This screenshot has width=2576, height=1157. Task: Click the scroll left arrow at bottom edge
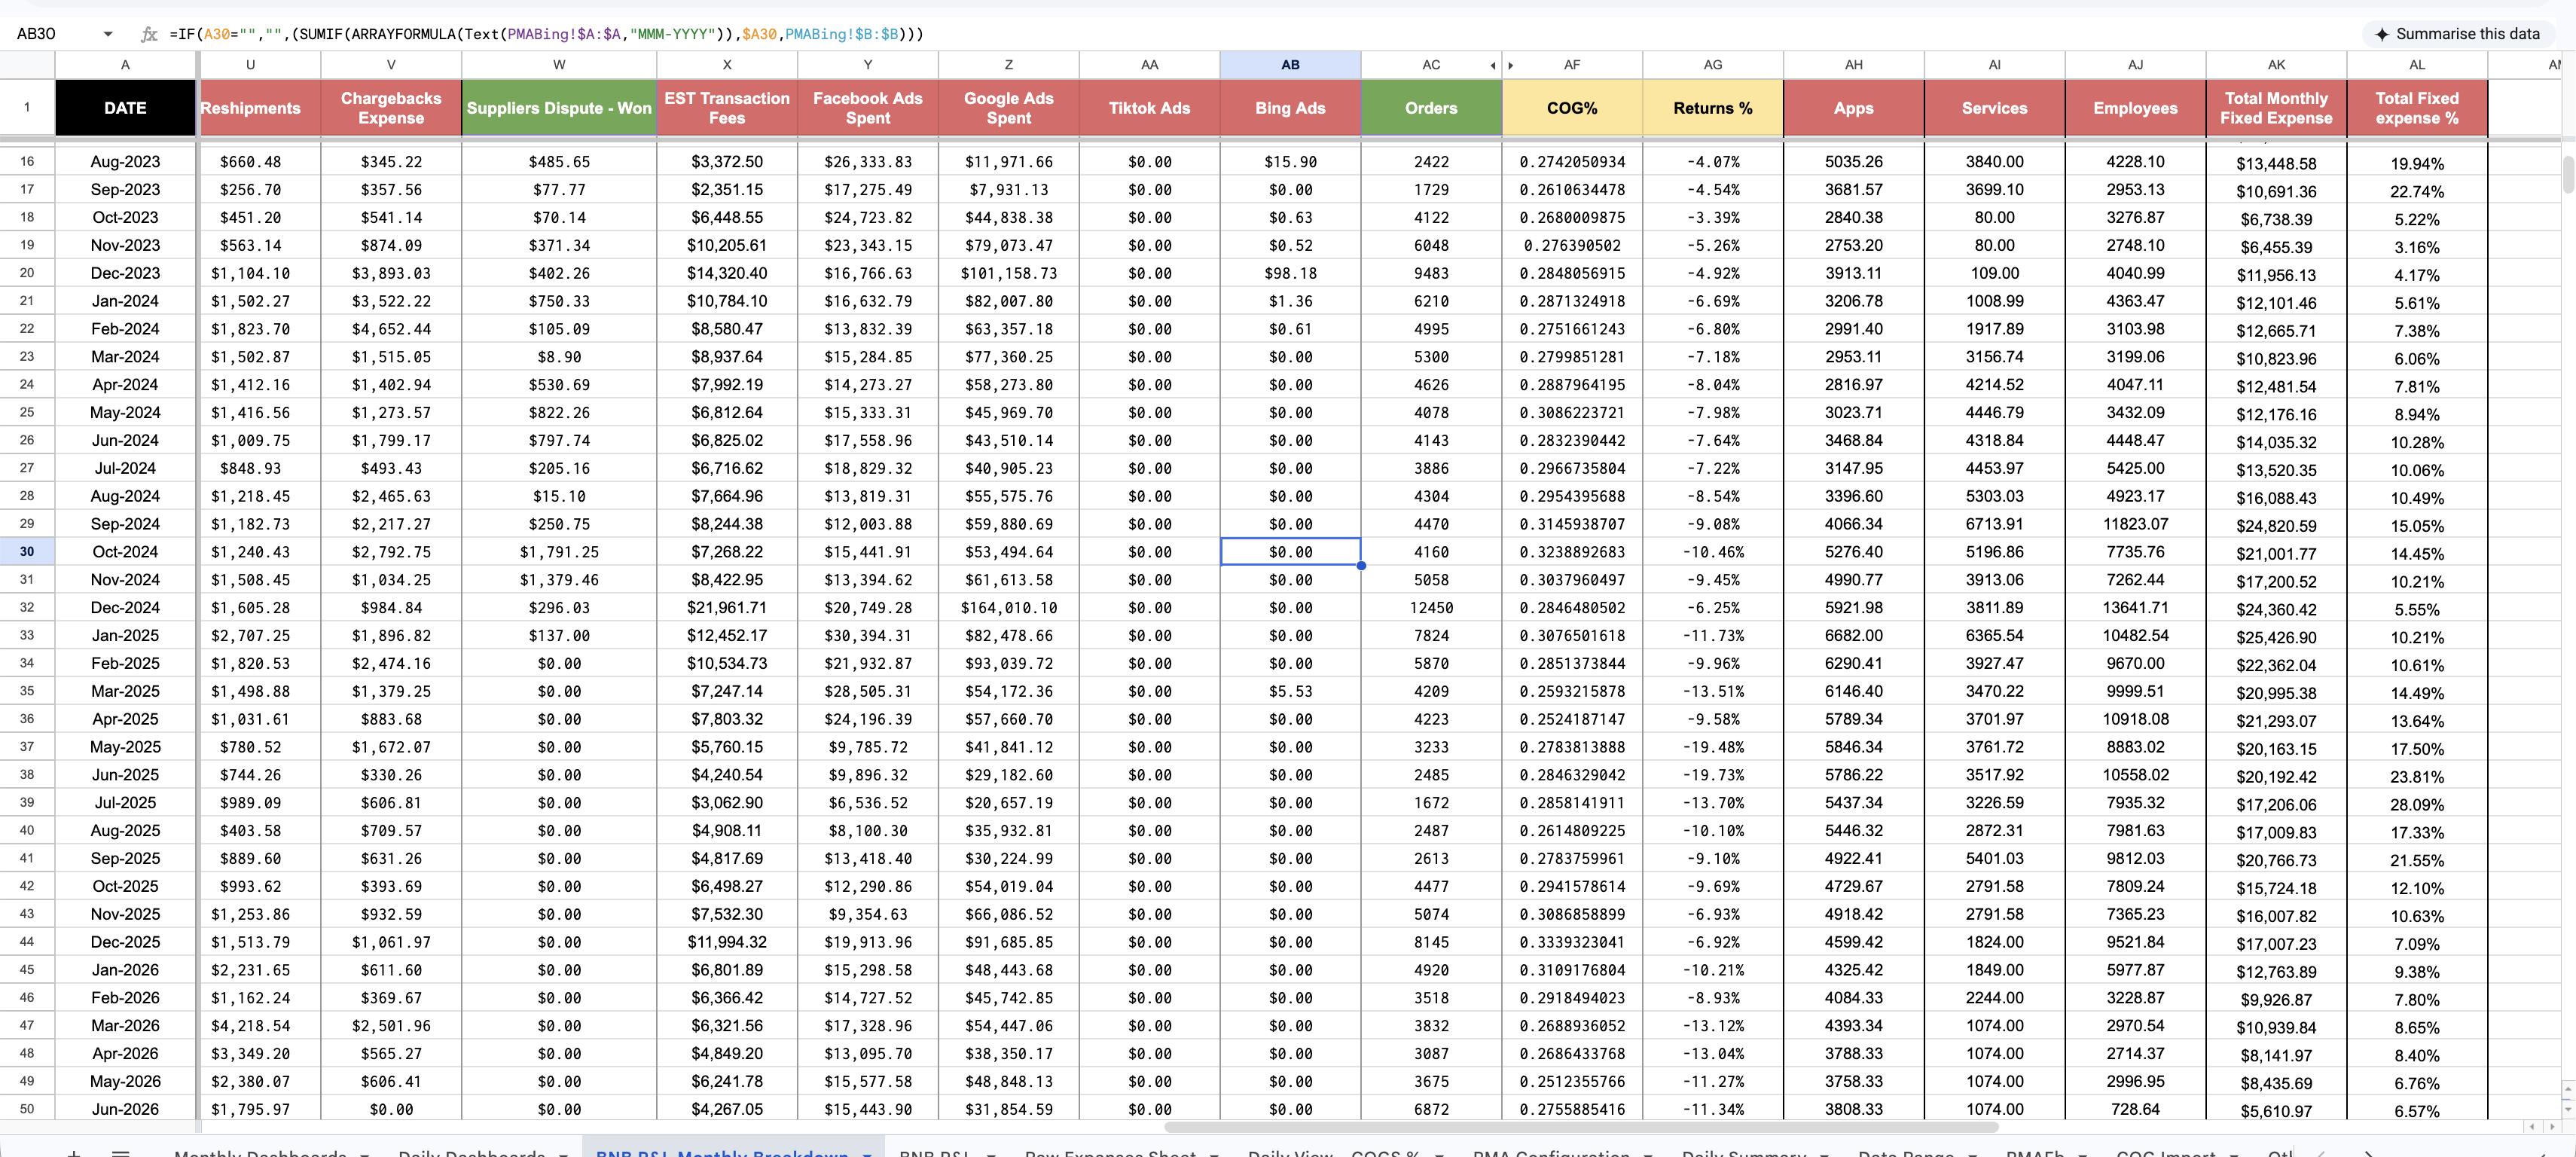(x=2533, y=1127)
